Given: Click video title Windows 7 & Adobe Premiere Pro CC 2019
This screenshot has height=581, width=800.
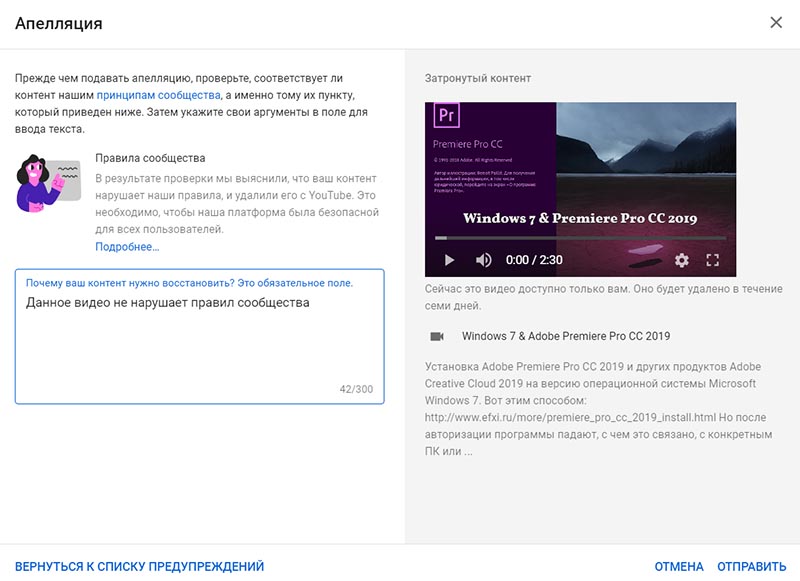Looking at the screenshot, I should [566, 336].
